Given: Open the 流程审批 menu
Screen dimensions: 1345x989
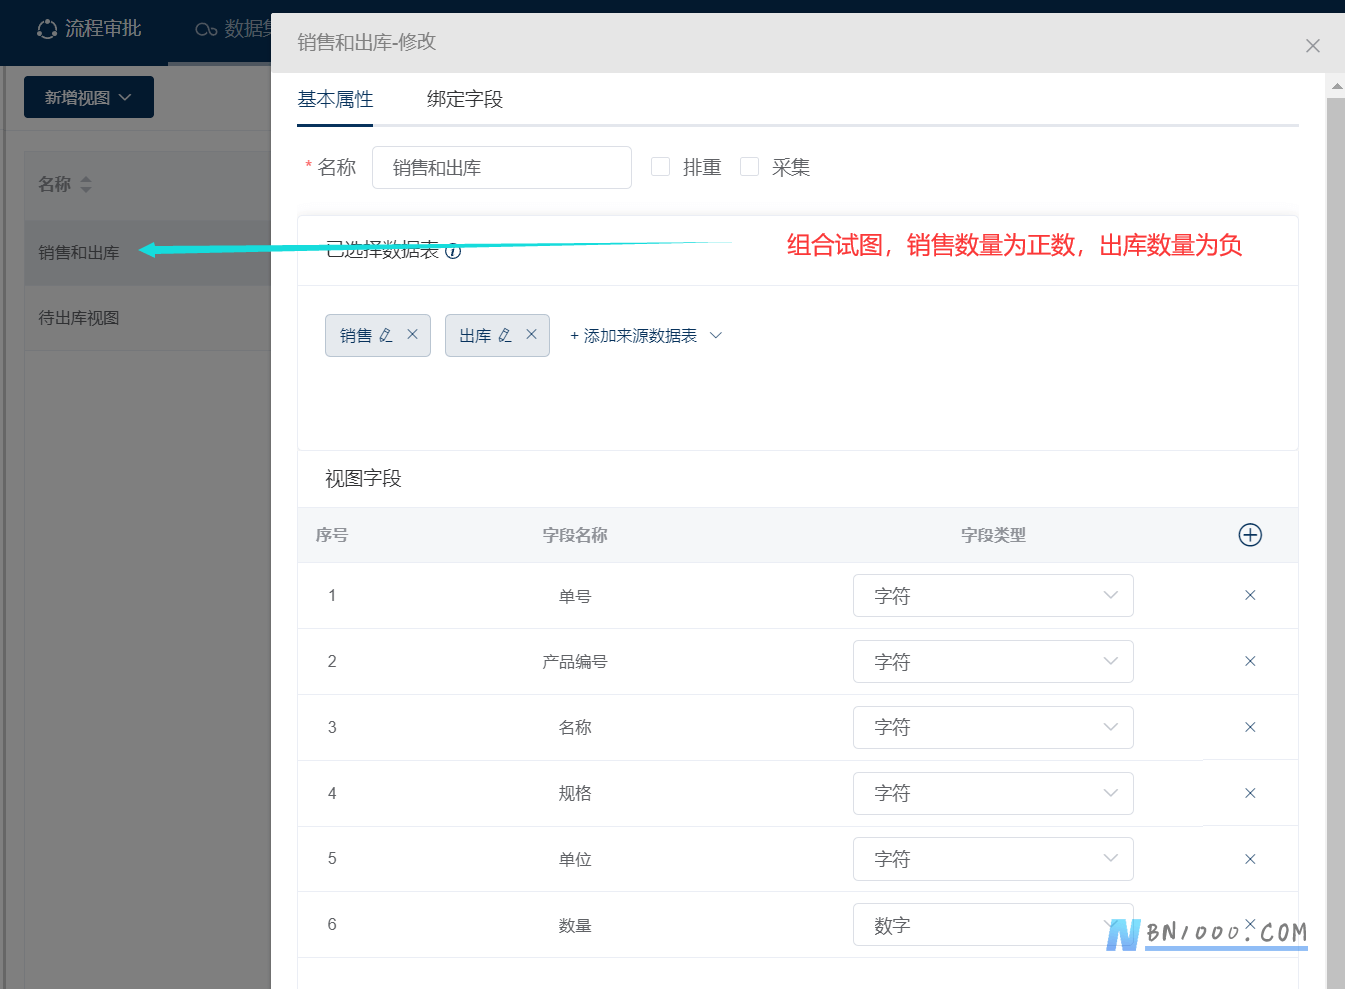Looking at the screenshot, I should (89, 29).
